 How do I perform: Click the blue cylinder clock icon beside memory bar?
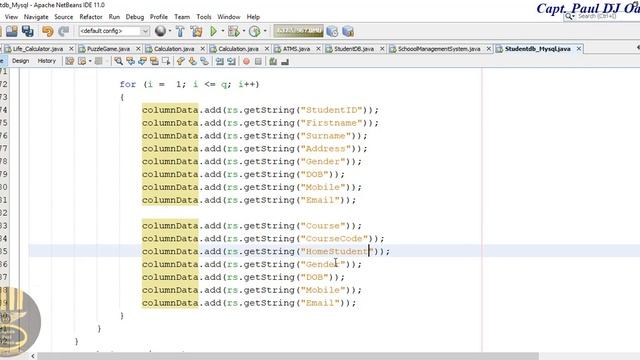[x=332, y=31]
